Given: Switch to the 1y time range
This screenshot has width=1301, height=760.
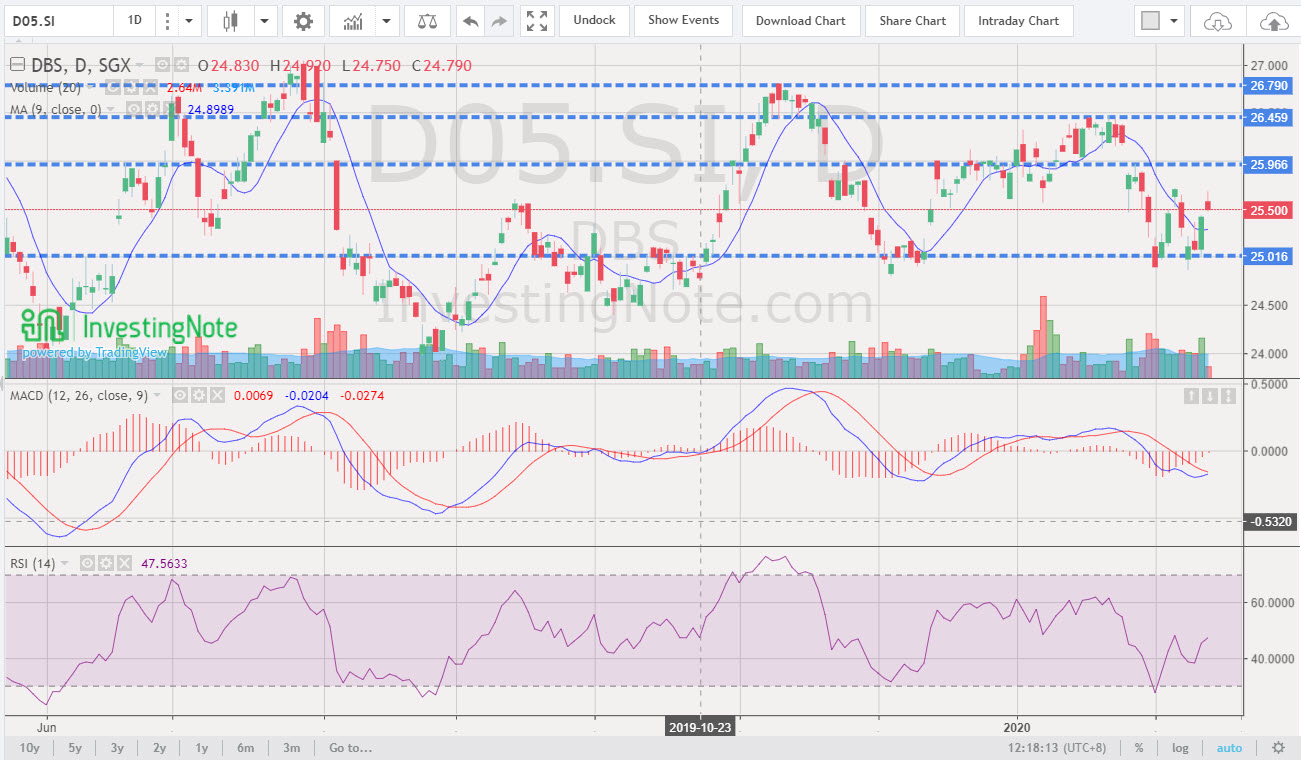Looking at the screenshot, I should pos(201,747).
